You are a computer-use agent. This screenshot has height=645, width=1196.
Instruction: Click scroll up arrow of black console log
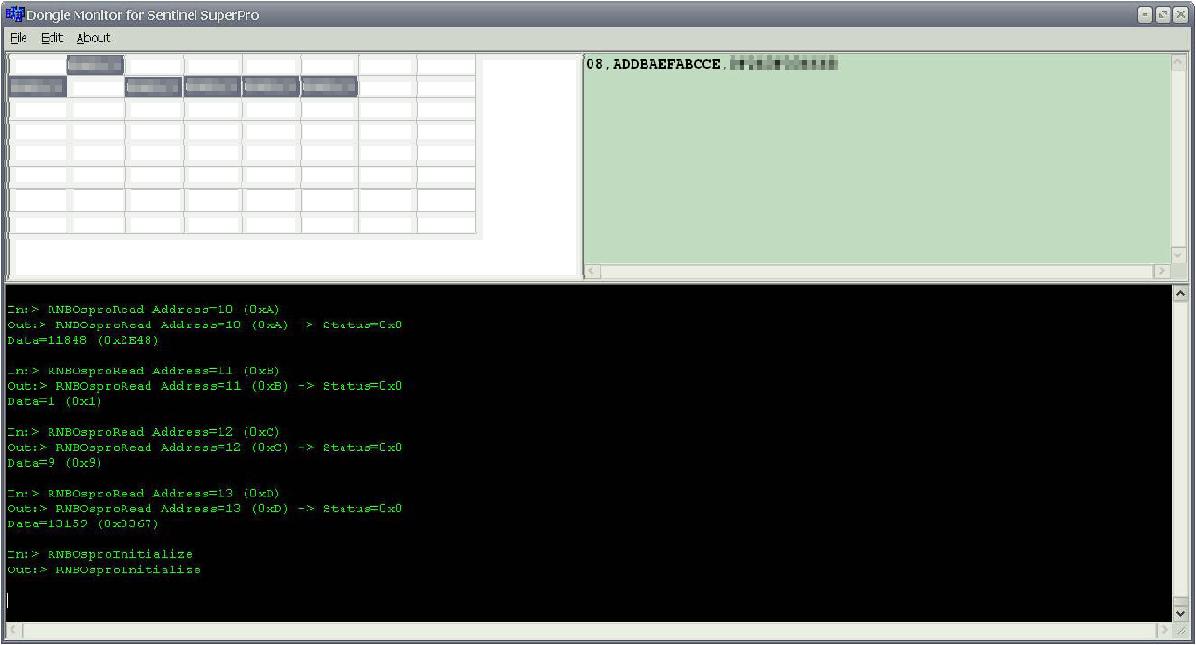1179,295
